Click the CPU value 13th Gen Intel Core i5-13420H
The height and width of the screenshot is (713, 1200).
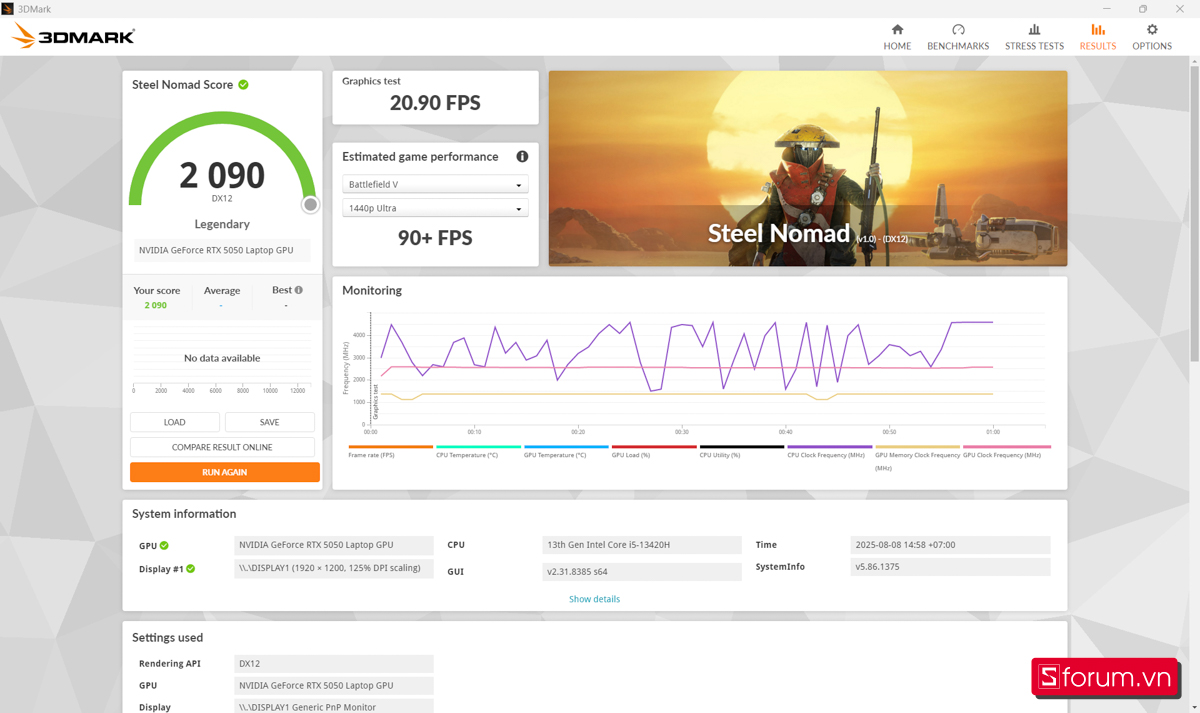[x=642, y=545]
